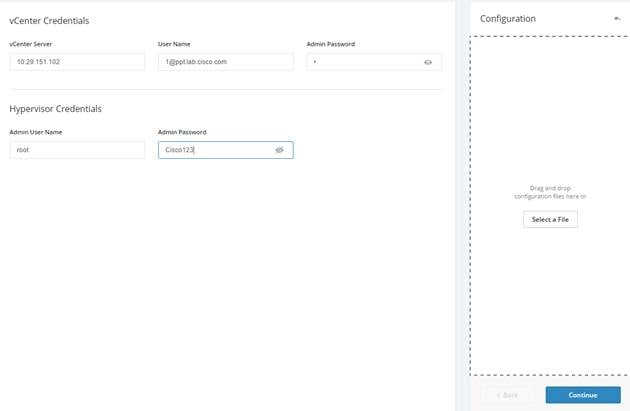The width and height of the screenshot is (630, 411).
Task: Click the Select a File button
Action: 550,219
